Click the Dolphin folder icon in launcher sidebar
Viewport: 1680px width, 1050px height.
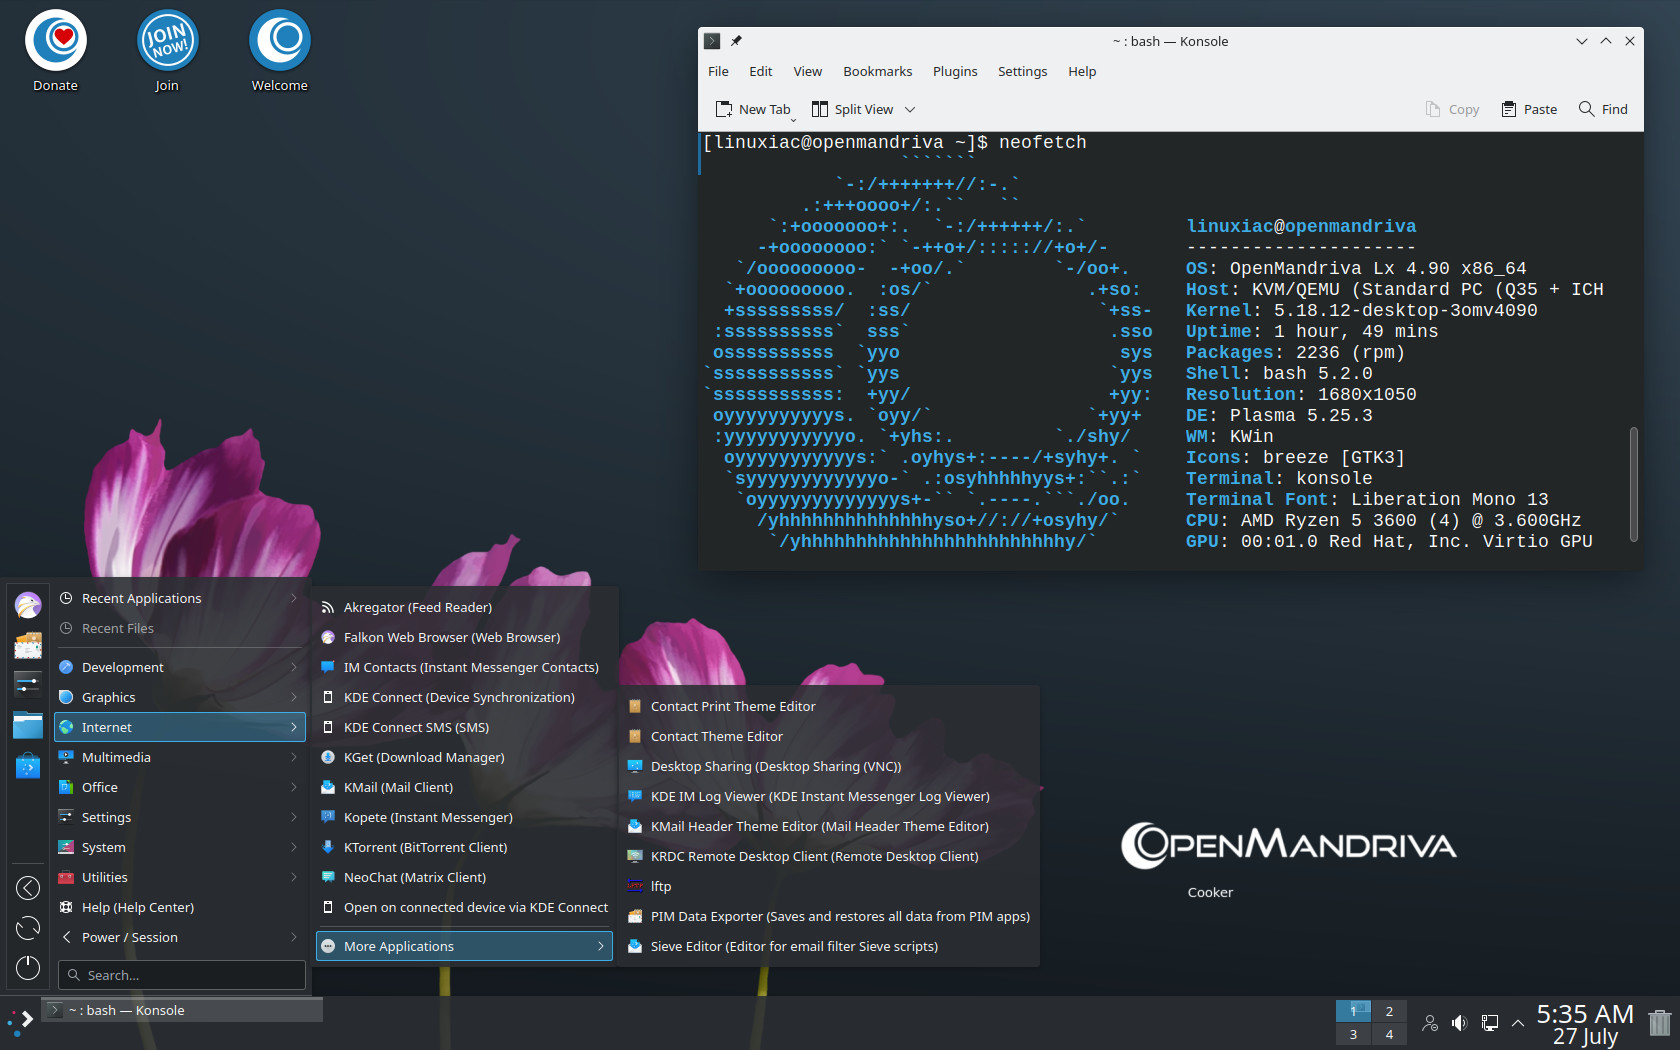28,725
